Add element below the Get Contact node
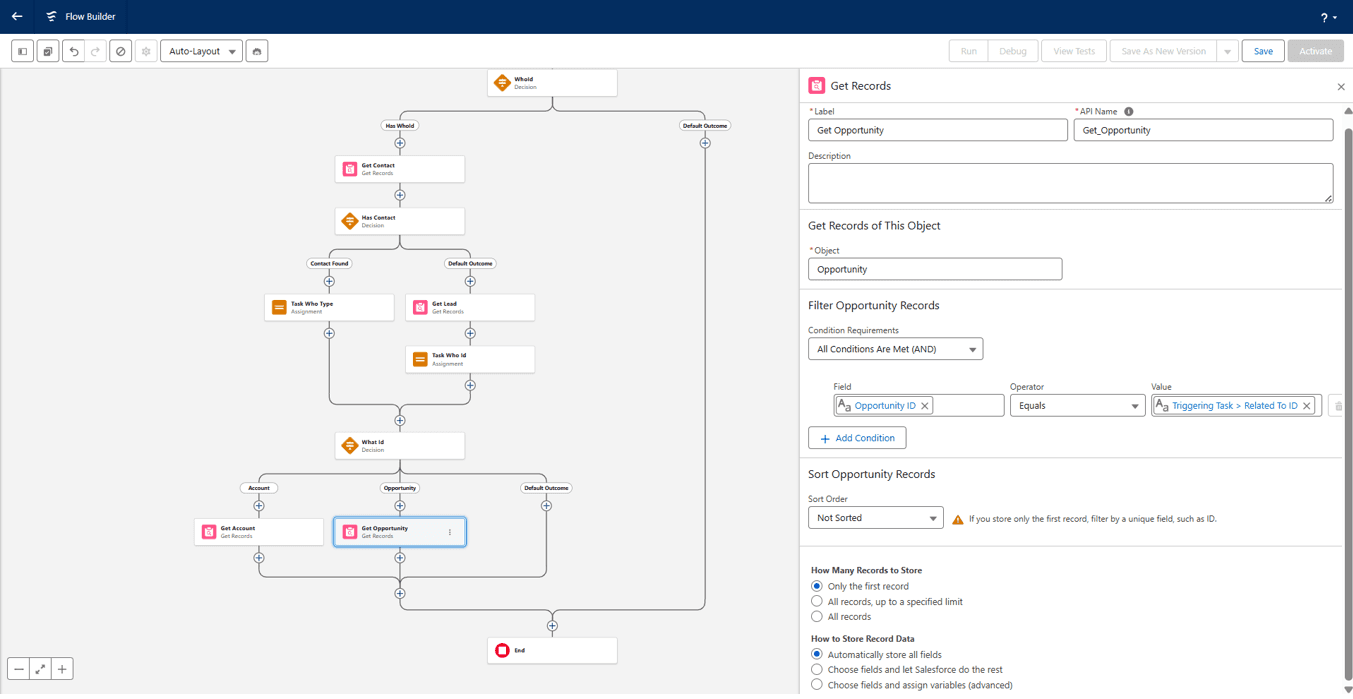Image resolution: width=1353 pixels, height=699 pixels. 400,195
